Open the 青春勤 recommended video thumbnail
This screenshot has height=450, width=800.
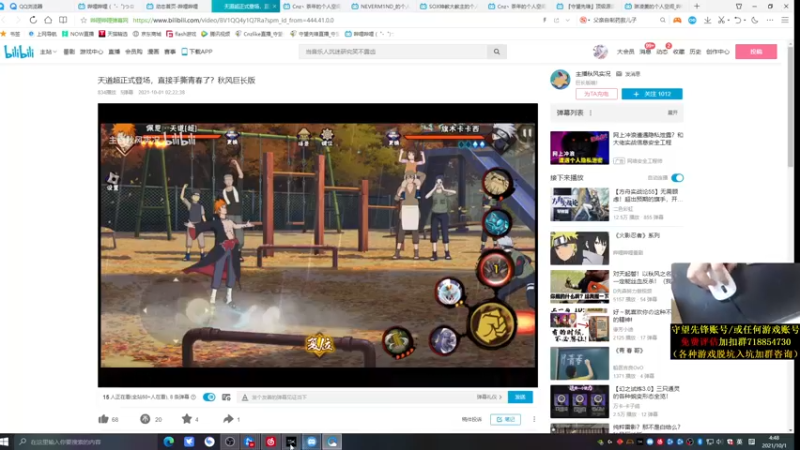click(x=579, y=363)
